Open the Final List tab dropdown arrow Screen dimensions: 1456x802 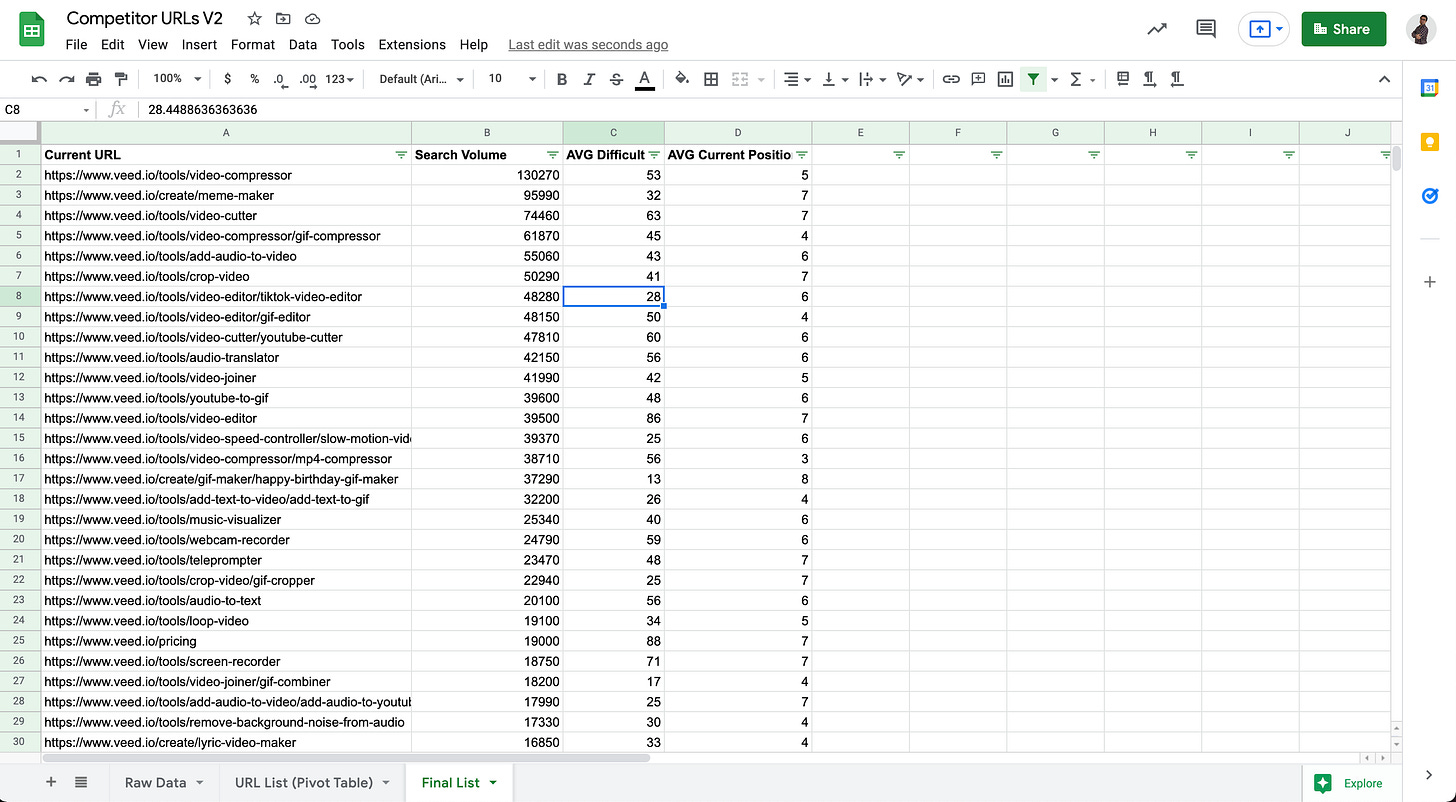pos(493,783)
